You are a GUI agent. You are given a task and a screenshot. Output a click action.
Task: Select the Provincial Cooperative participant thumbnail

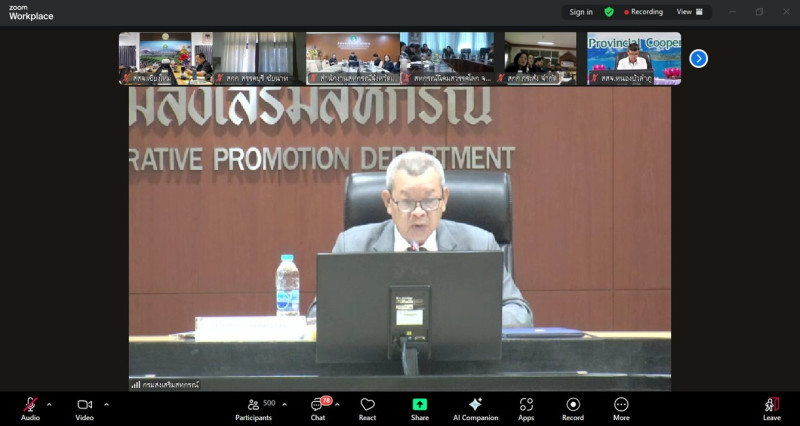coord(633,58)
